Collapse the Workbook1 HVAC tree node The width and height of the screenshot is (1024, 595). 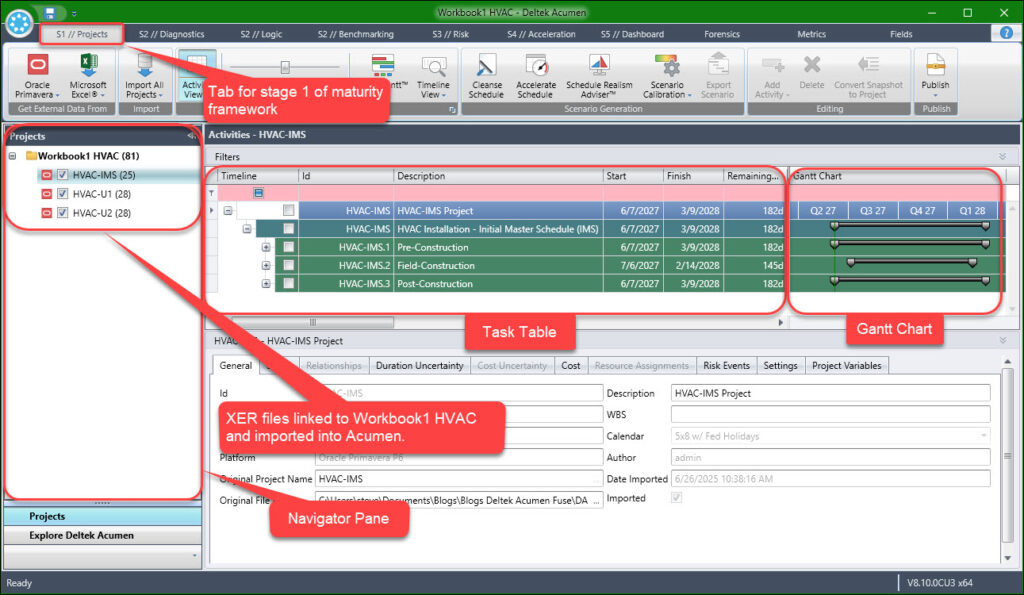pos(12,156)
